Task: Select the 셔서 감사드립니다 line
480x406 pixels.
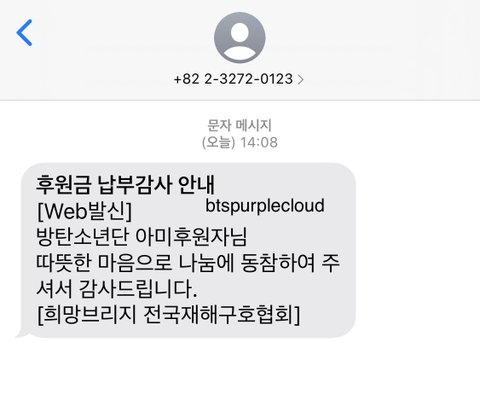Action: tap(117, 289)
